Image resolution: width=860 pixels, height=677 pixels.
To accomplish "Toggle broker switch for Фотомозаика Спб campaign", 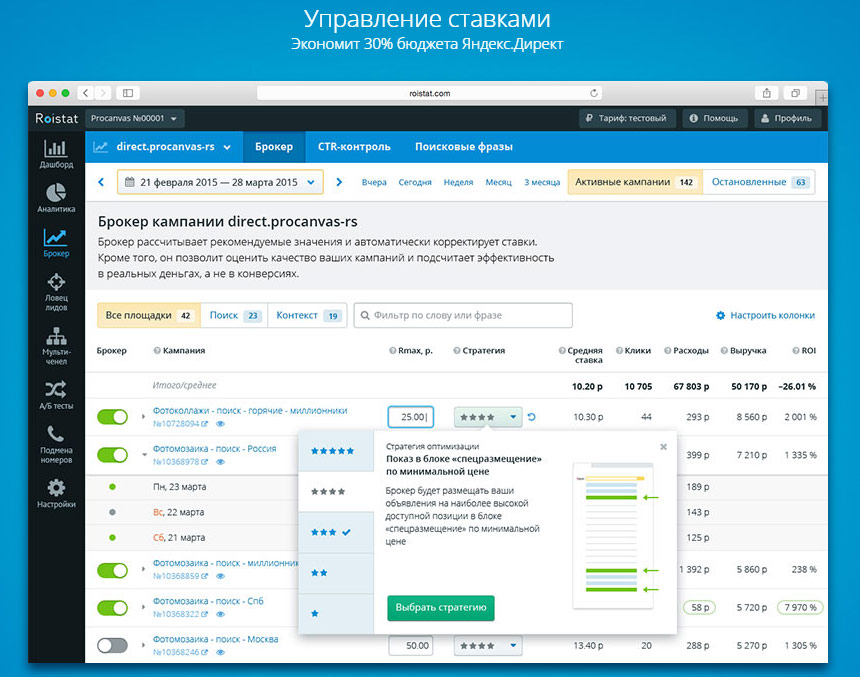I will [112, 607].
